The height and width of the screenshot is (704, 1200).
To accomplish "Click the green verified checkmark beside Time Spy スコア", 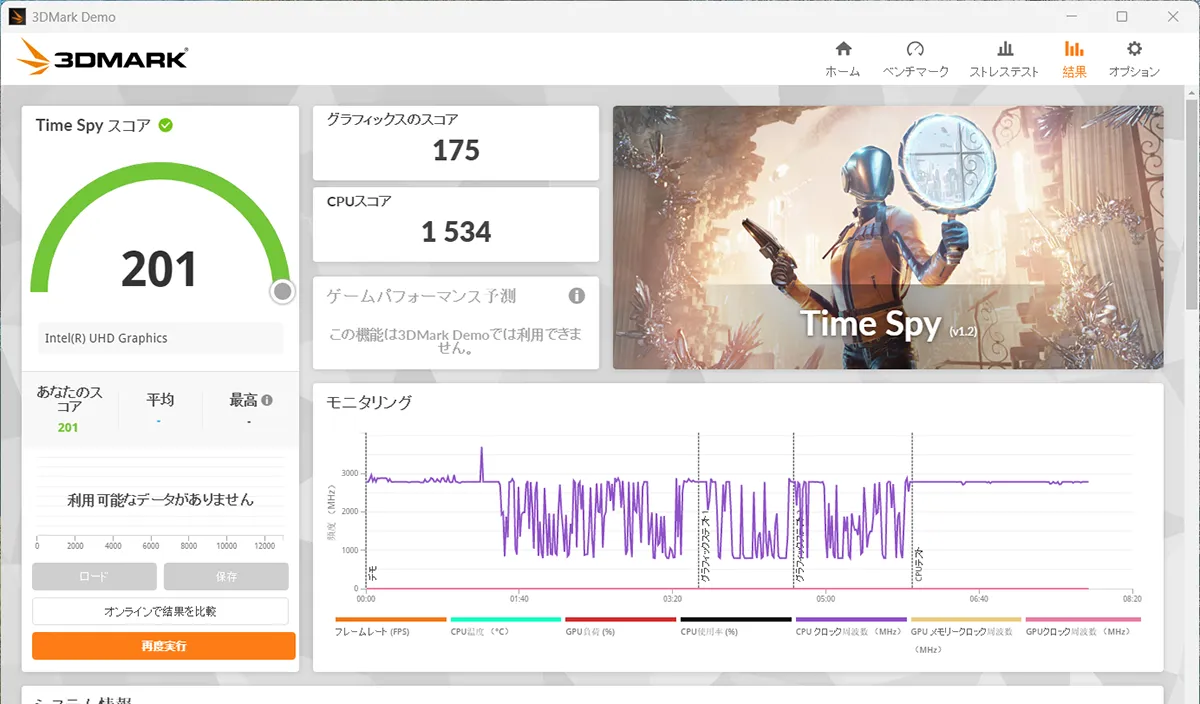I will tap(166, 125).
